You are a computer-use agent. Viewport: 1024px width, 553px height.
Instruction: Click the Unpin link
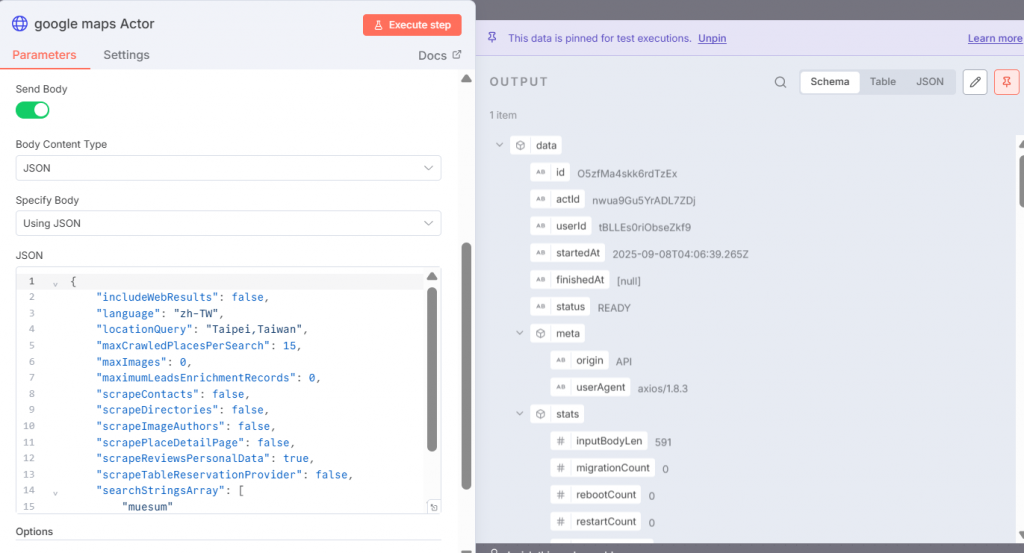pos(712,38)
